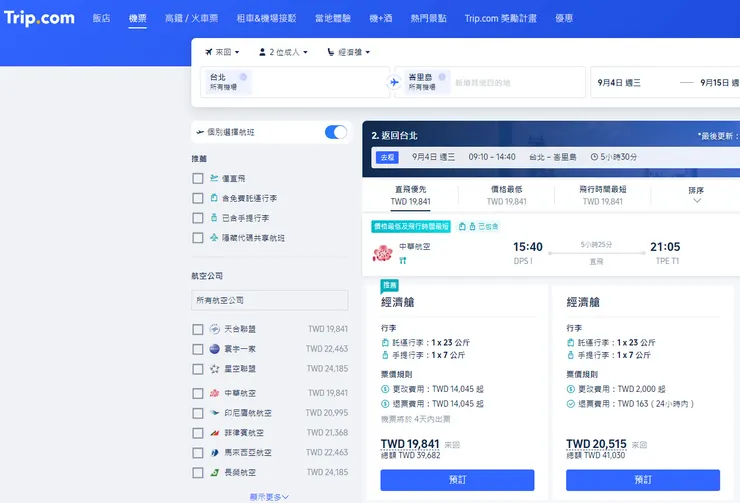Toggle the 個別選擇航班 switch

[x=336, y=132]
